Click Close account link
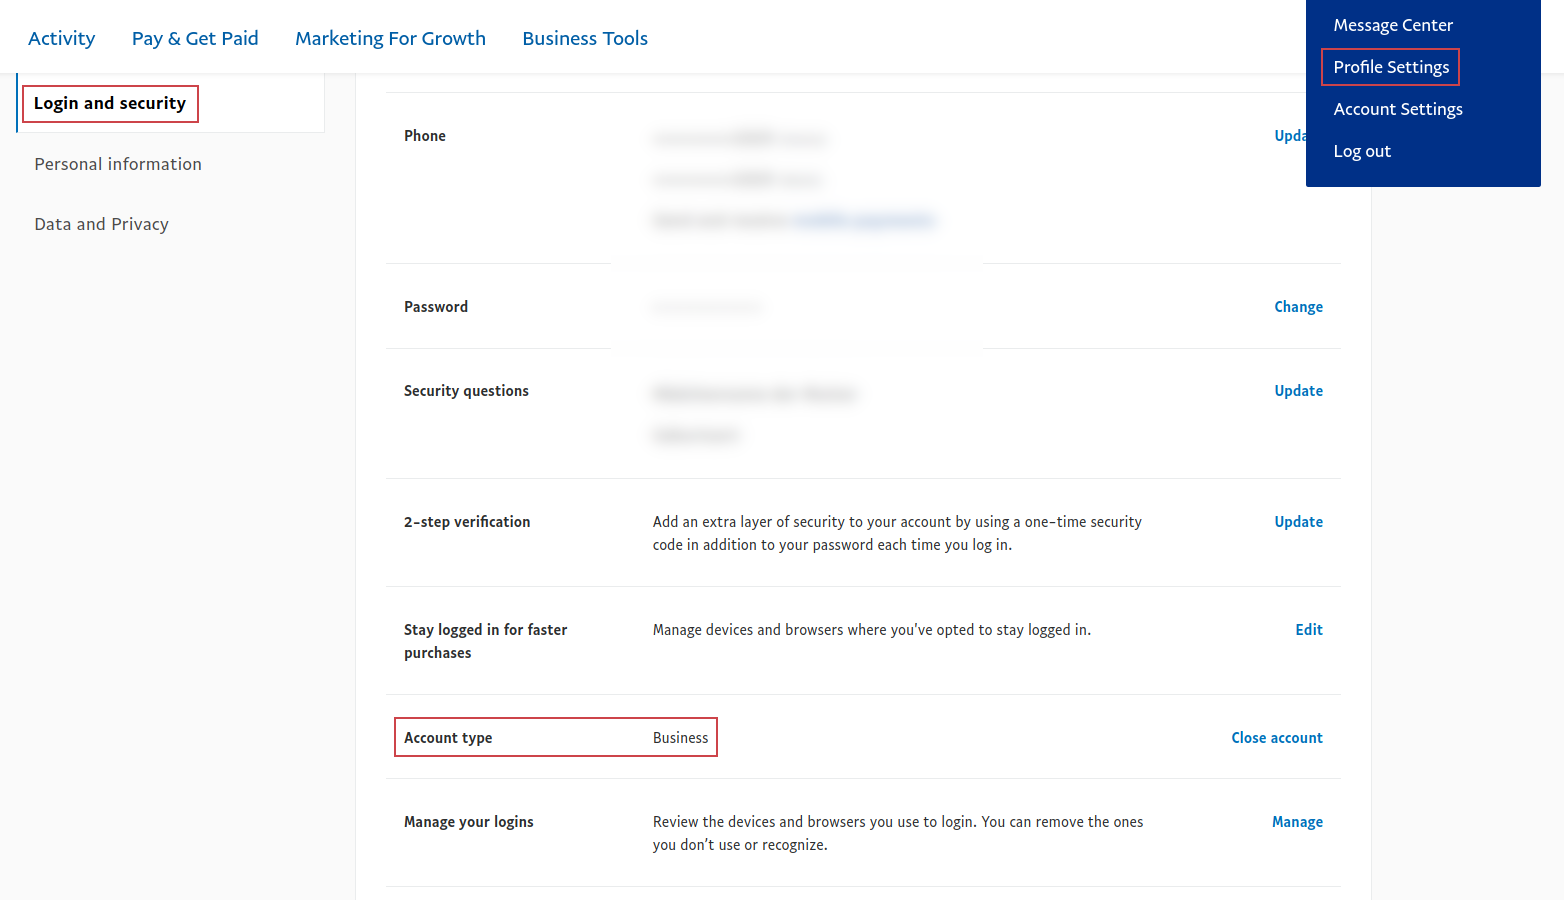The height and width of the screenshot is (900, 1564). pyautogui.click(x=1277, y=738)
